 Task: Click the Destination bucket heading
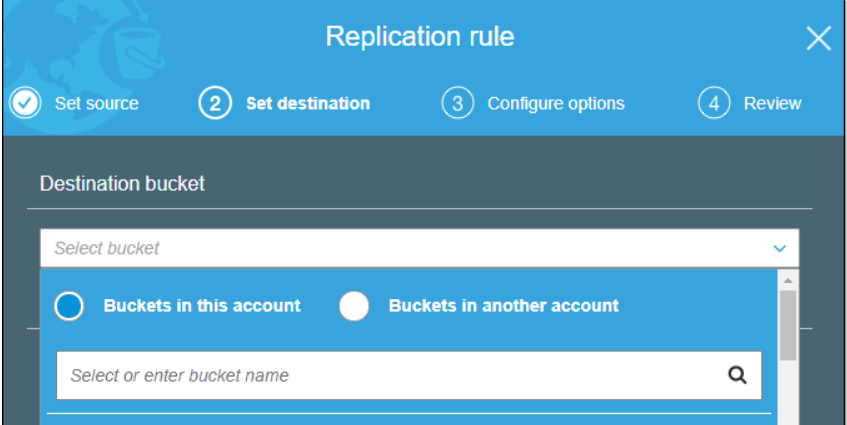(122, 184)
